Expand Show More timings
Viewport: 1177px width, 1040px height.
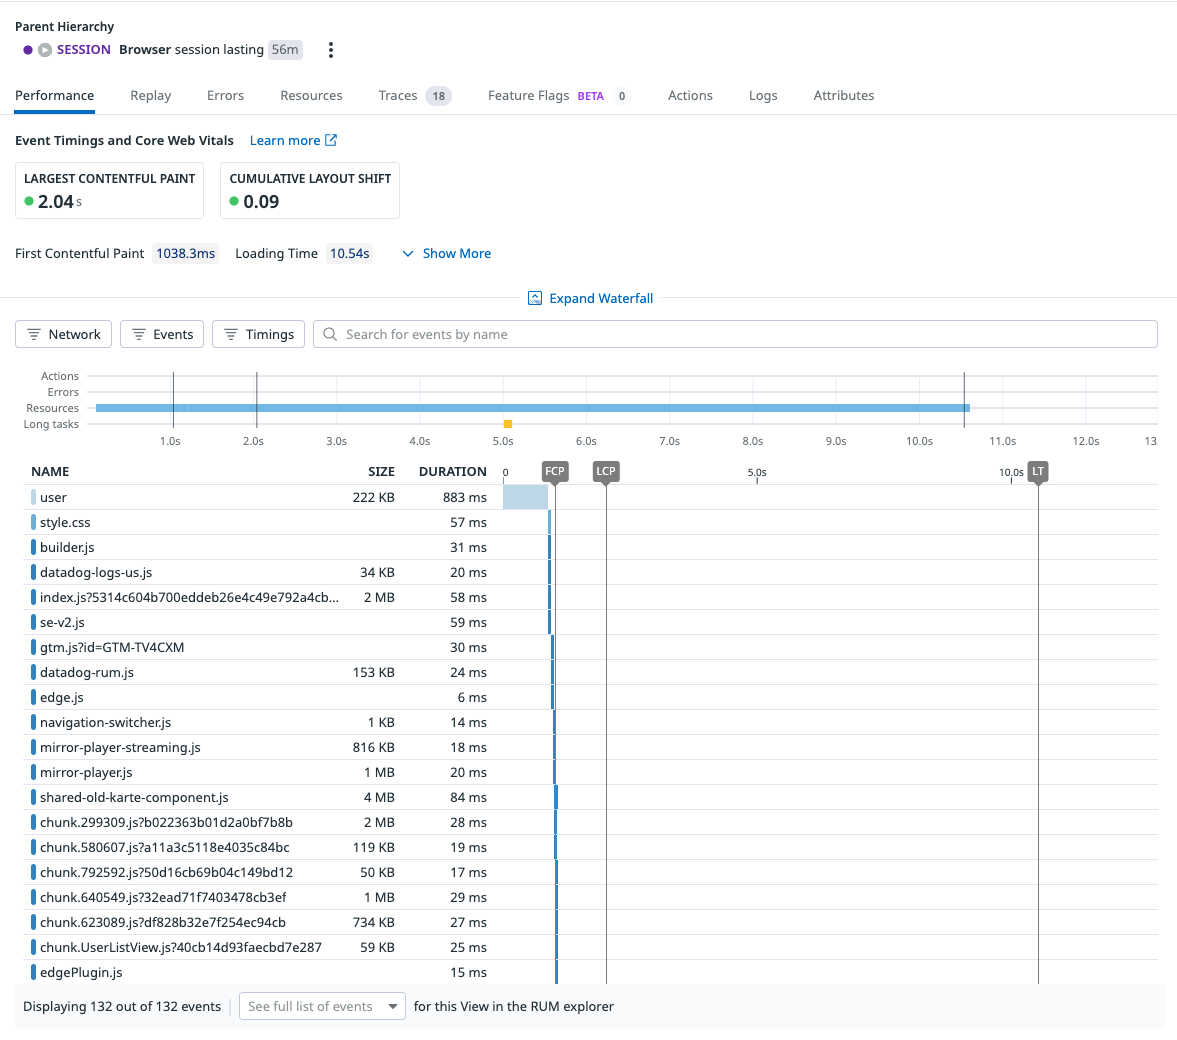446,254
